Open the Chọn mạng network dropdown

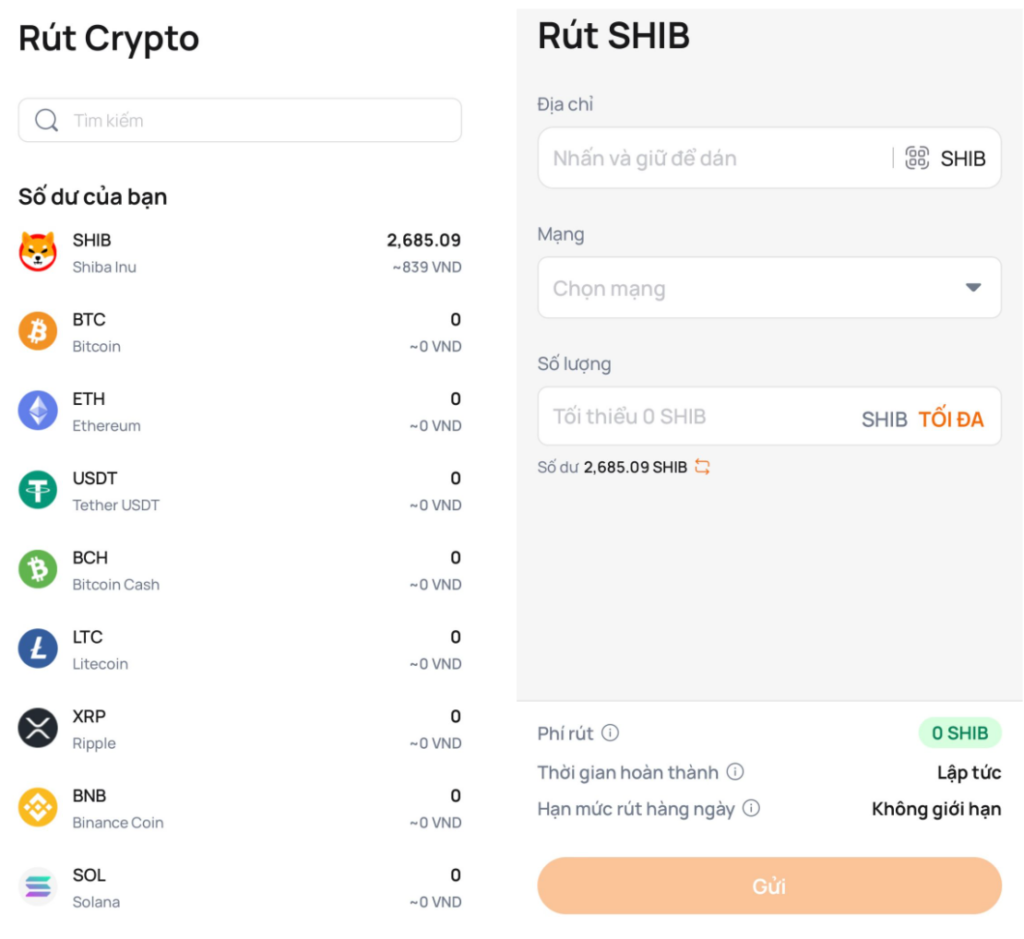(x=740, y=288)
